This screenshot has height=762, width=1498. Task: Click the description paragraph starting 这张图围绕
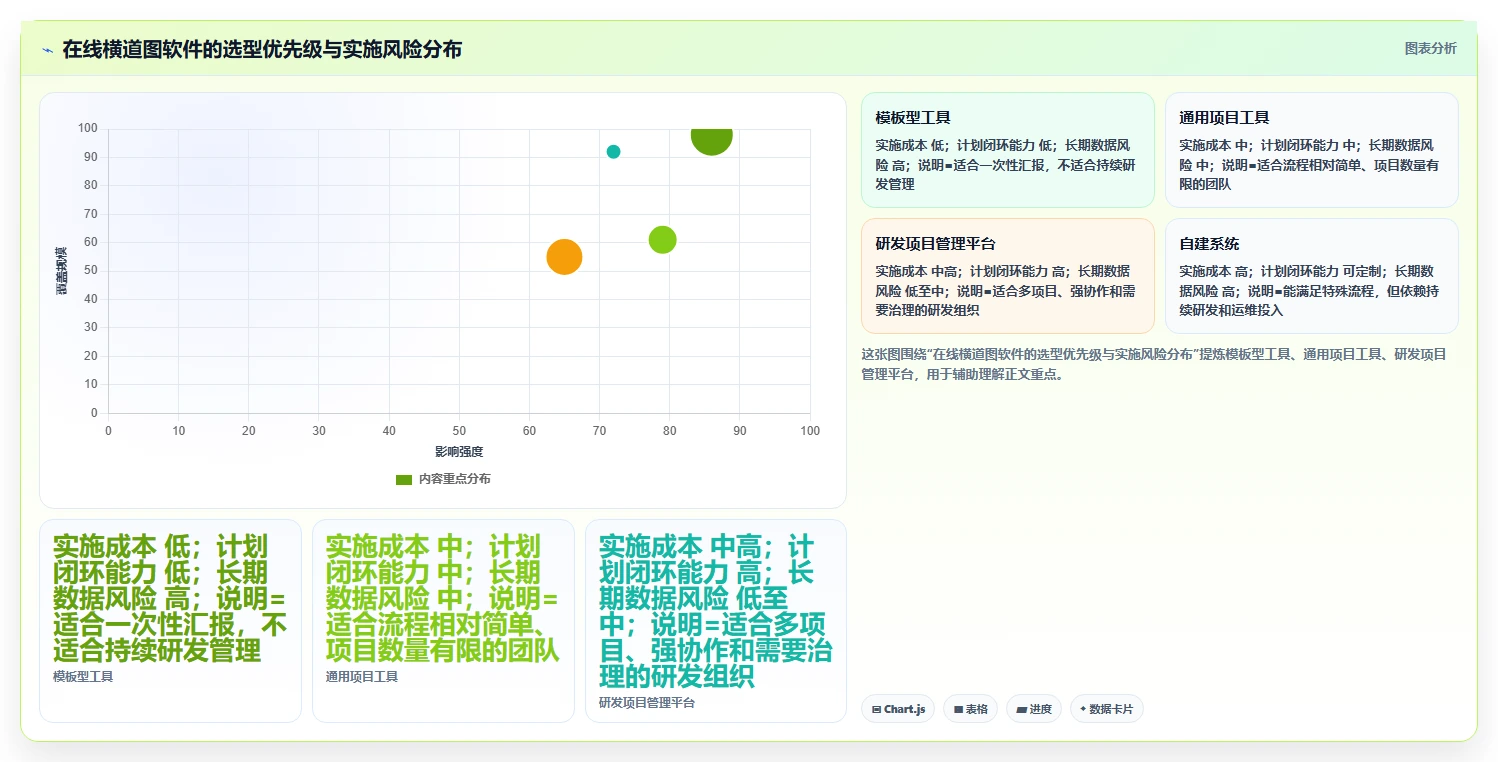tap(1154, 364)
